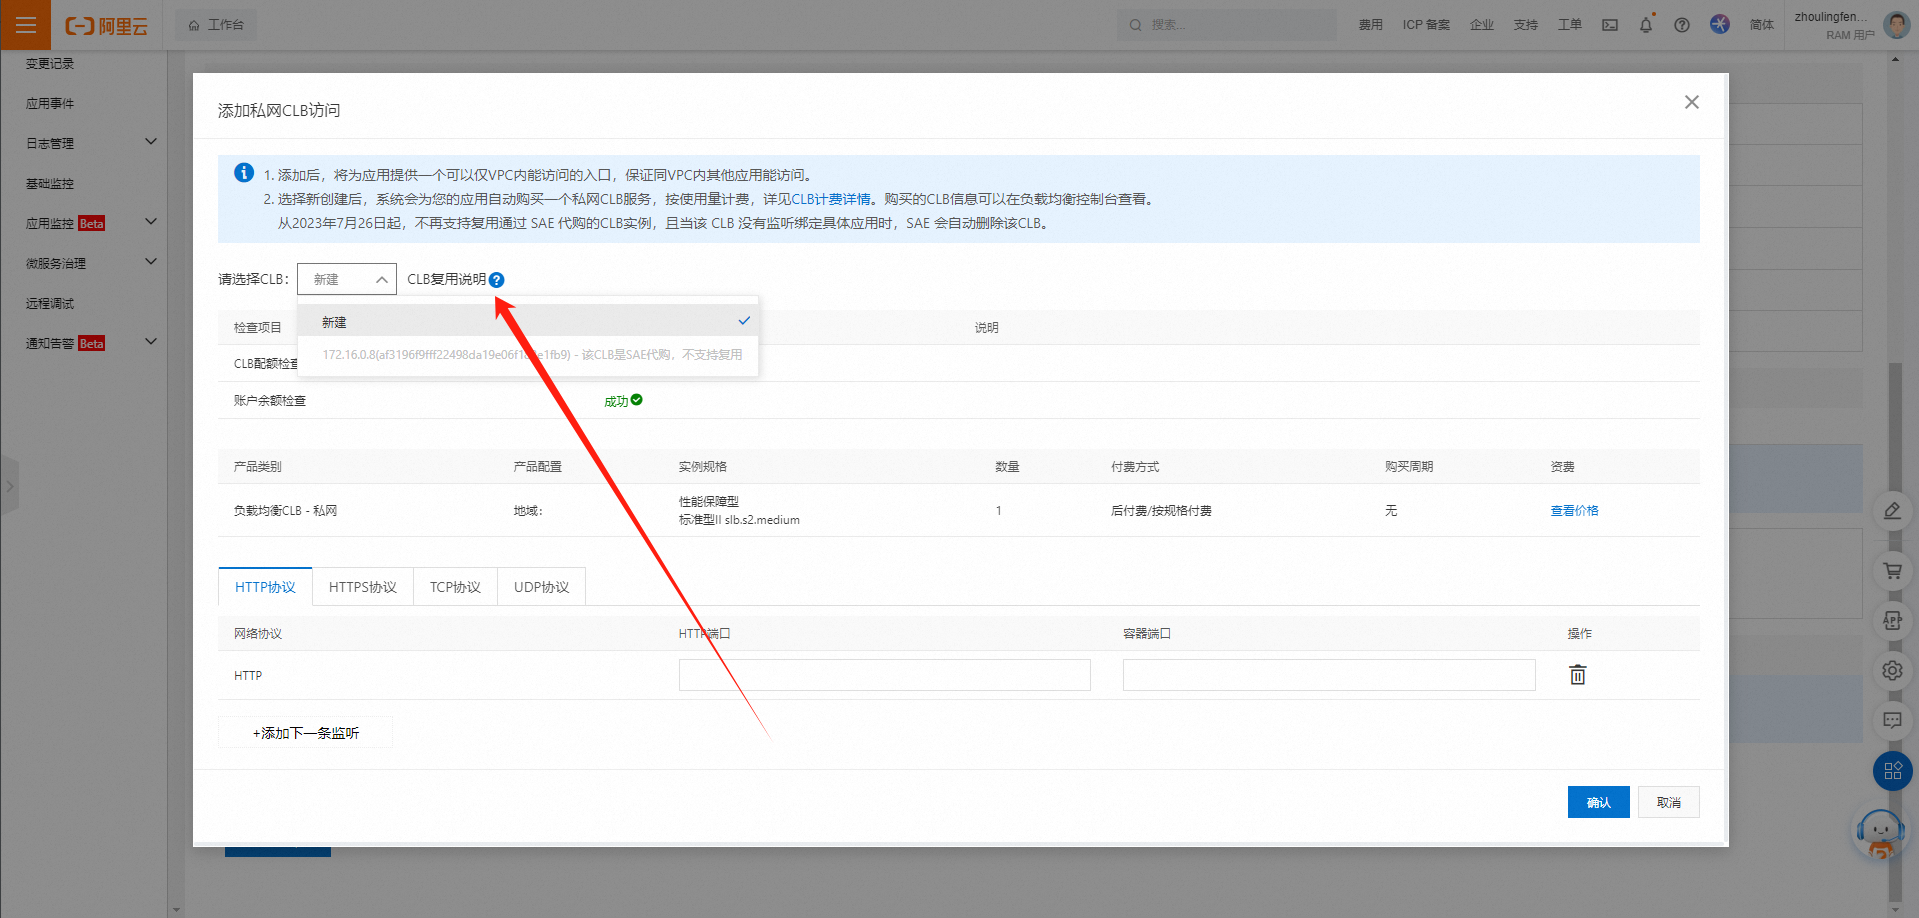This screenshot has height=918, width=1919.
Task: Switch to the TCP协议 tab
Action: (455, 587)
